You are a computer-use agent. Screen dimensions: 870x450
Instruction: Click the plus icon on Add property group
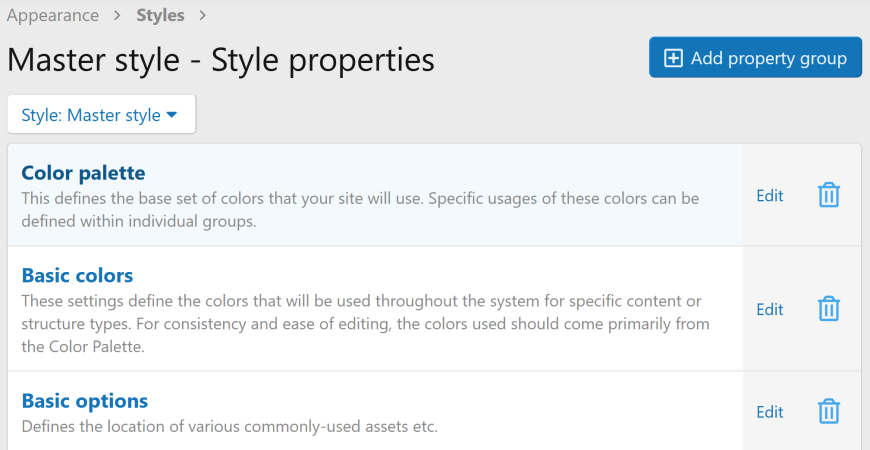(x=674, y=58)
